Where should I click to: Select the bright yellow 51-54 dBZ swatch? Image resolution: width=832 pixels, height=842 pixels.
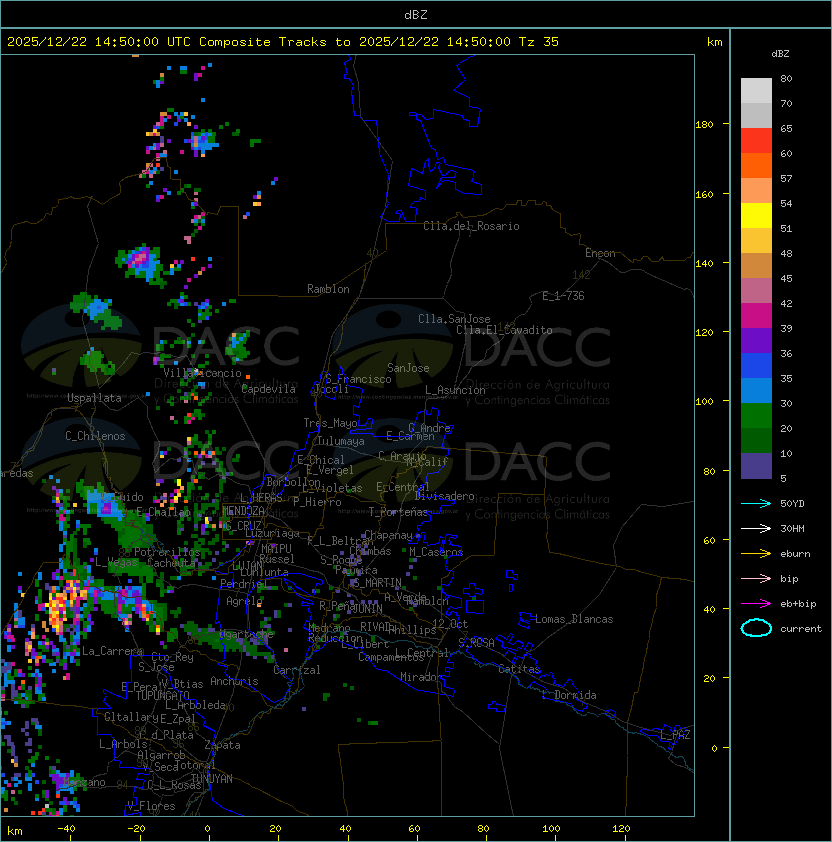[756, 216]
